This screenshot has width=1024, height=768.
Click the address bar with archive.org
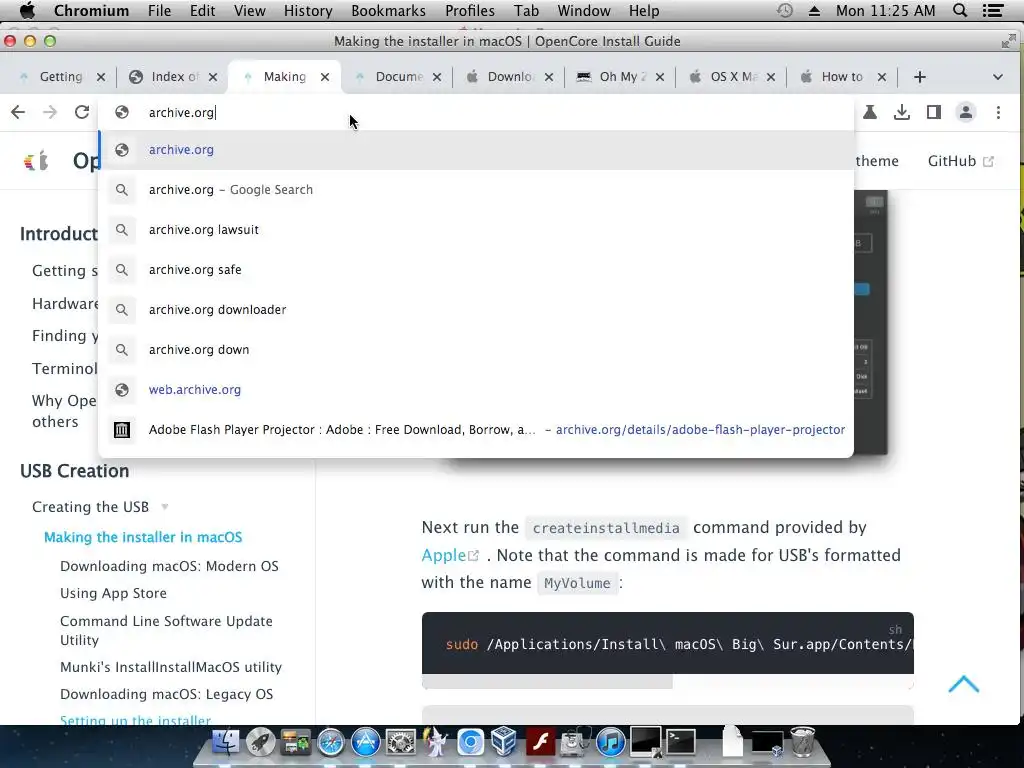[x=475, y=112]
